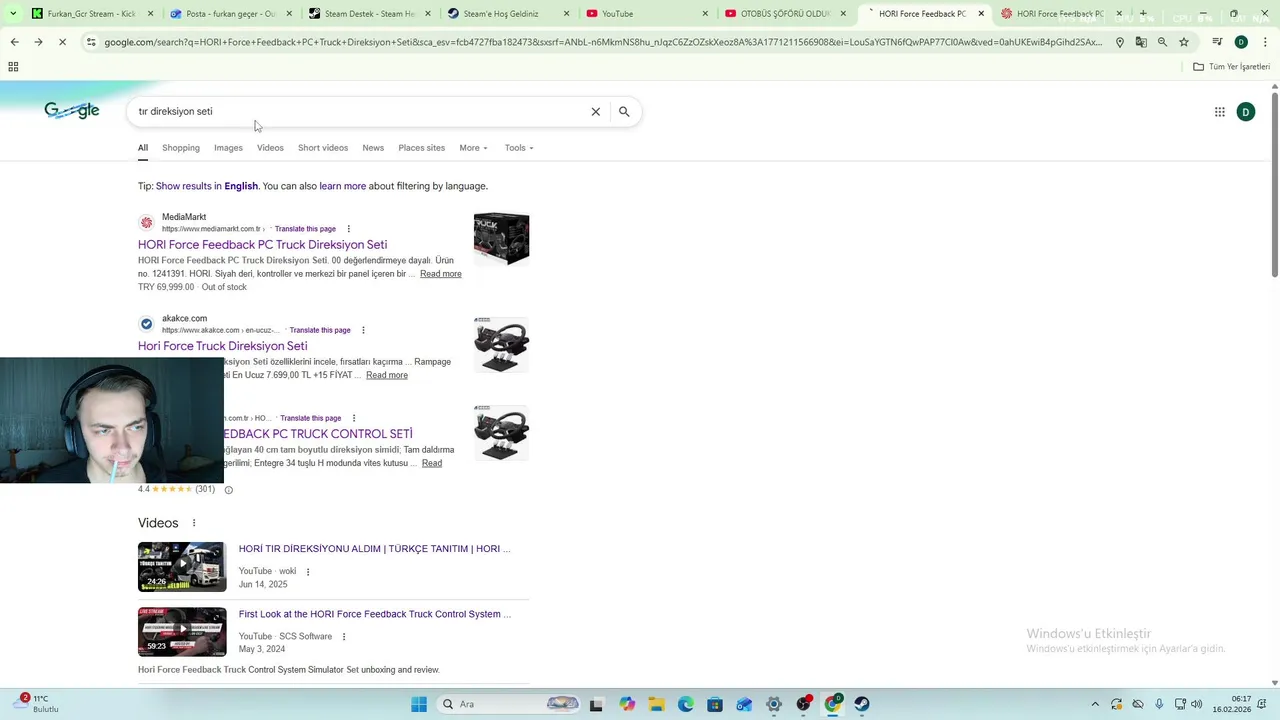This screenshot has width=1280, height=720.
Task: Expand the Tools dropdown
Action: pyautogui.click(x=519, y=148)
